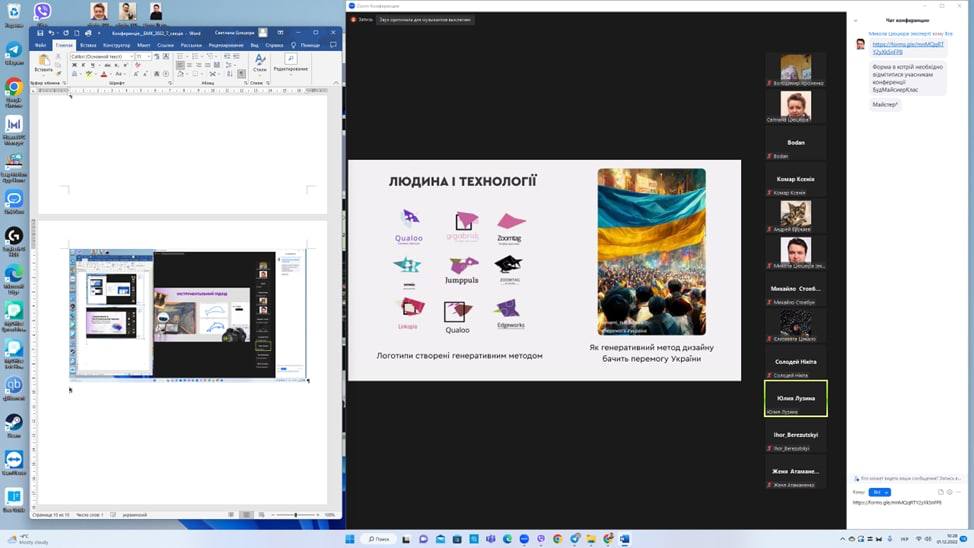Open the qBittorrent desktop shortcut
This screenshot has height=548, width=974.
click(14, 388)
